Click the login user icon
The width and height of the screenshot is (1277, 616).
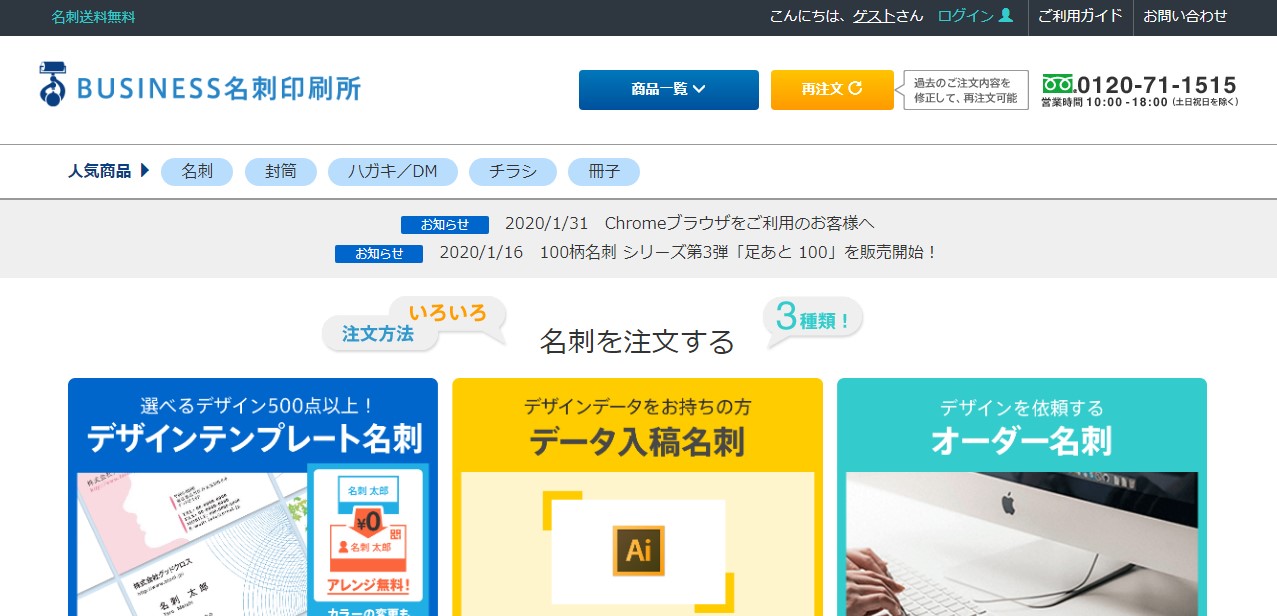pos(1006,16)
